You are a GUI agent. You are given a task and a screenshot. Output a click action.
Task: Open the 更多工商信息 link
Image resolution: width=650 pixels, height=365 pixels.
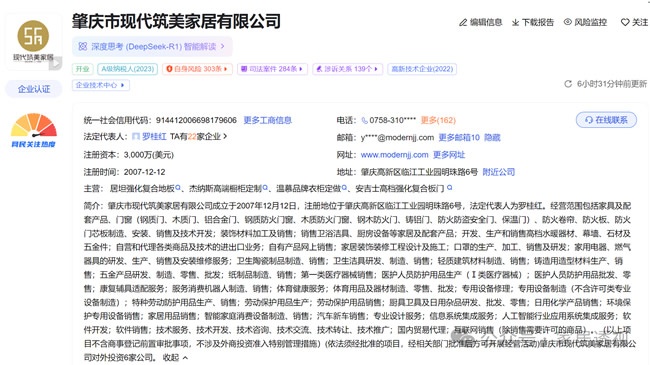pyautogui.click(x=267, y=120)
